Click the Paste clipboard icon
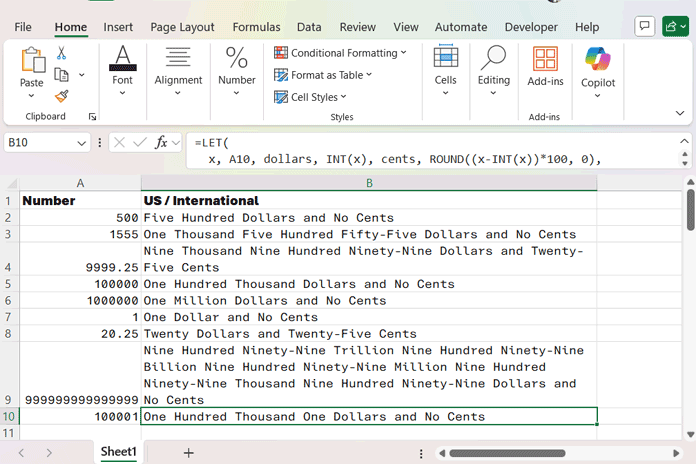 33,59
